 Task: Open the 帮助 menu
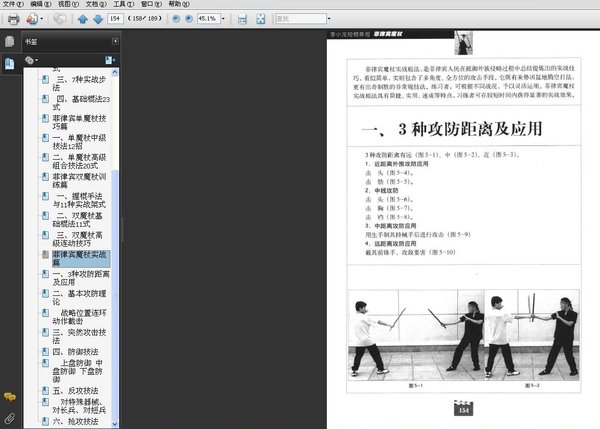click(x=179, y=4)
